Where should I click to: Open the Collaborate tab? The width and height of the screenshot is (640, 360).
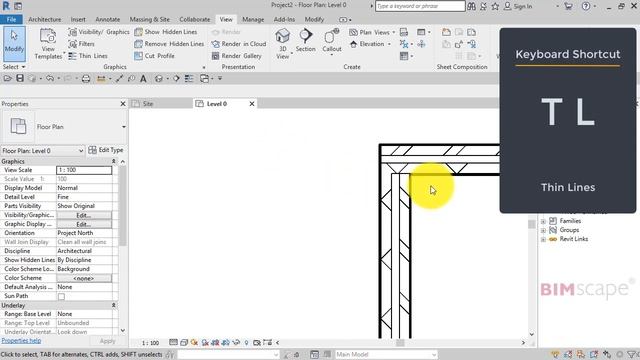click(x=195, y=19)
